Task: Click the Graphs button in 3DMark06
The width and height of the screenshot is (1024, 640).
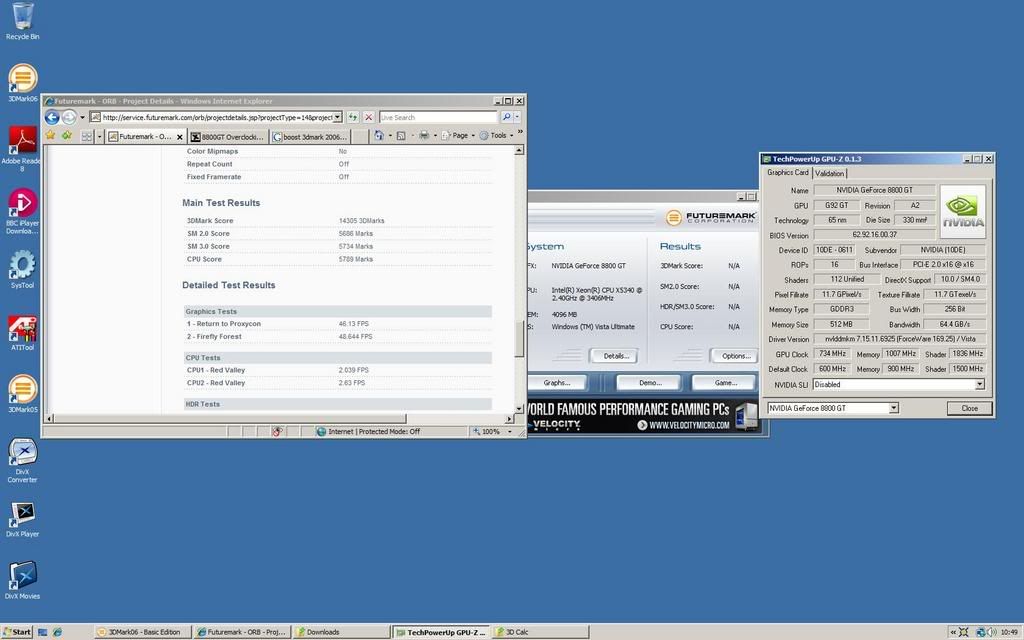Action: (x=556, y=383)
